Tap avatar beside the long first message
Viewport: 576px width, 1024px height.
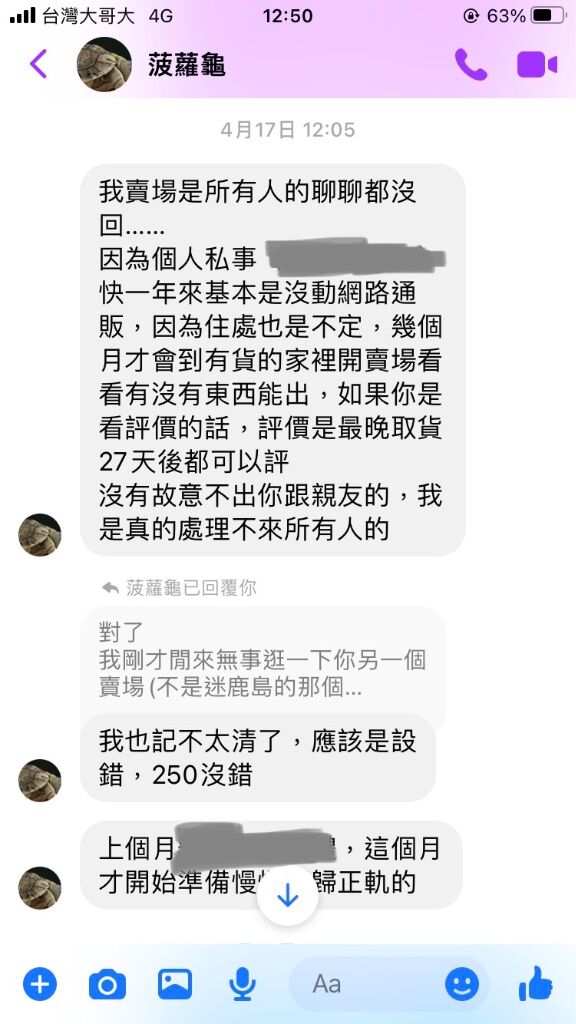39,535
